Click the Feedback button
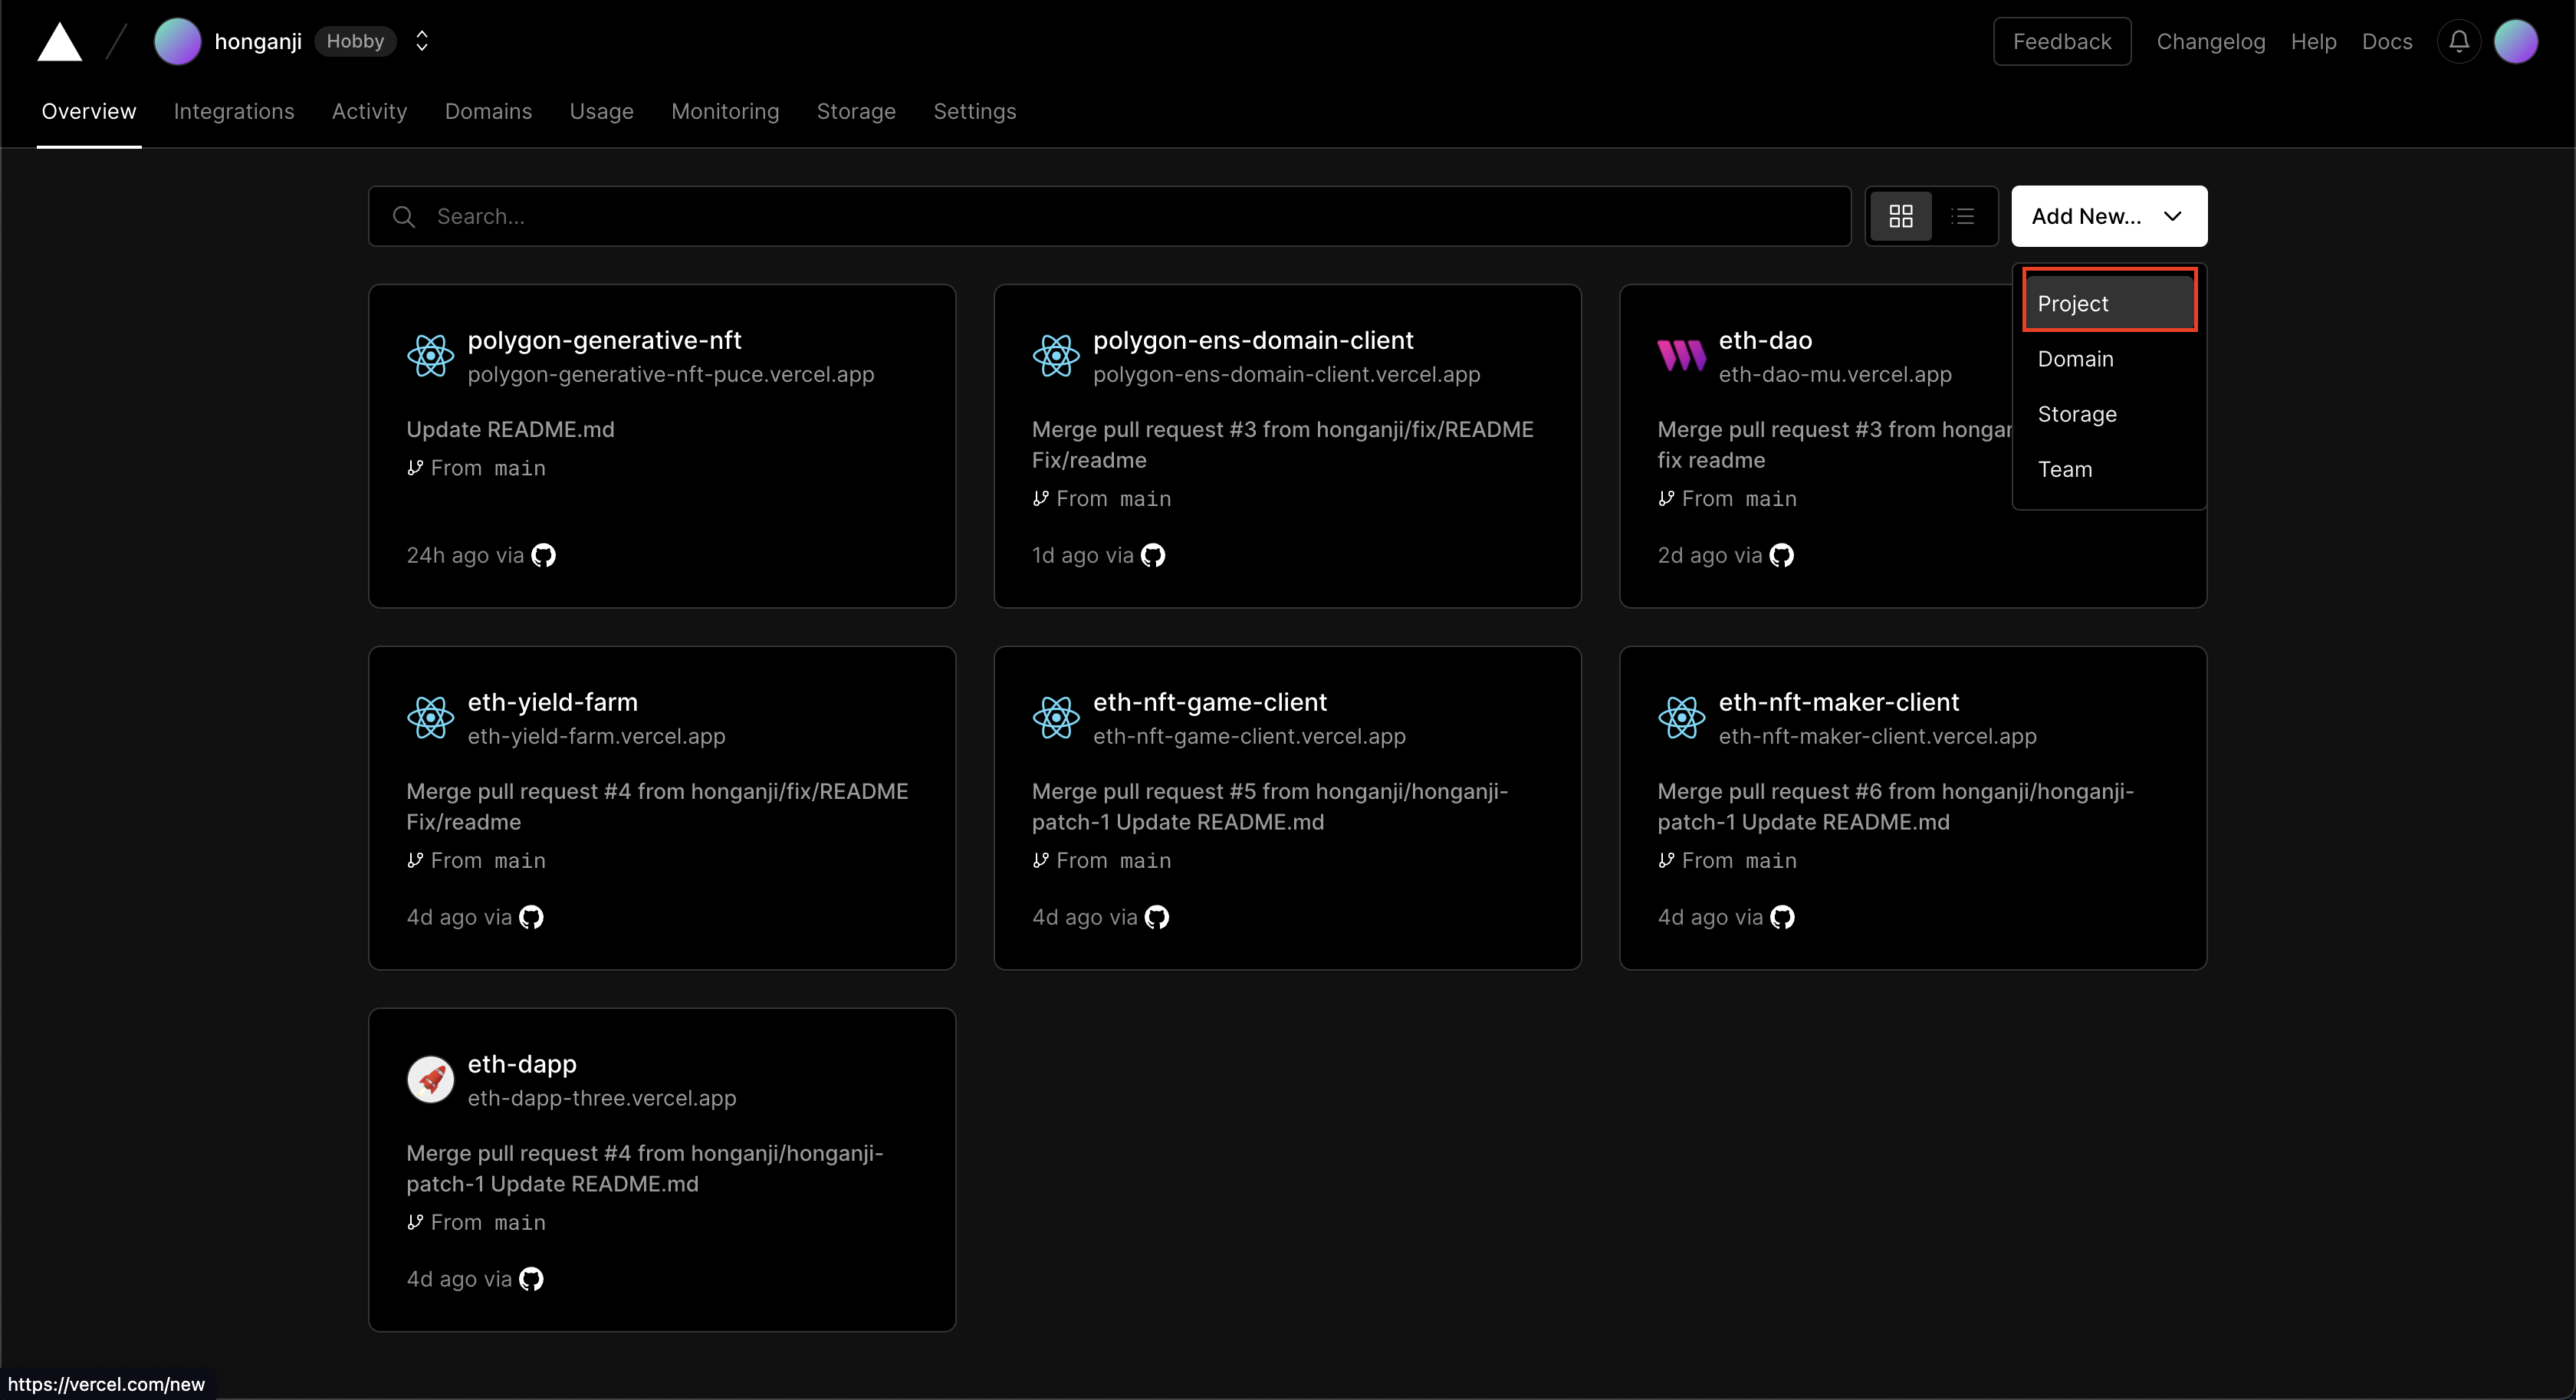 (x=2061, y=41)
